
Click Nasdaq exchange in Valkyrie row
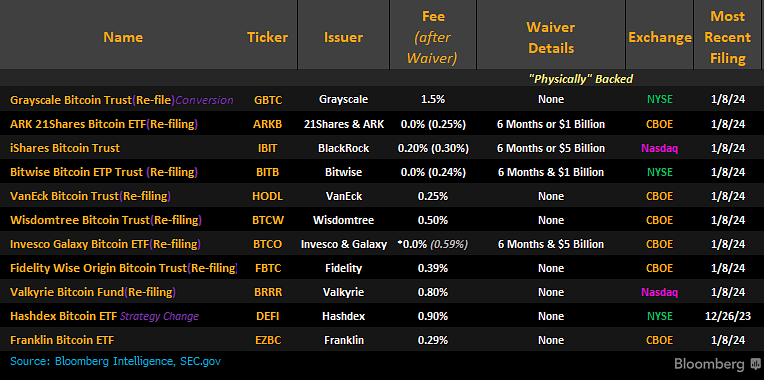[660, 292]
